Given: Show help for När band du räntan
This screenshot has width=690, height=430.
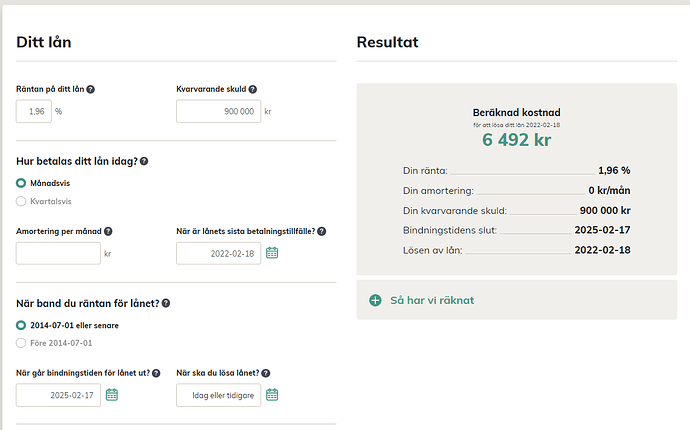Looking at the screenshot, I should [166, 303].
